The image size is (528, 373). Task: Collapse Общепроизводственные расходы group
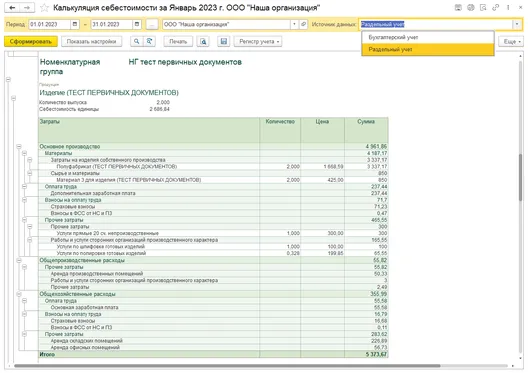click(19, 260)
